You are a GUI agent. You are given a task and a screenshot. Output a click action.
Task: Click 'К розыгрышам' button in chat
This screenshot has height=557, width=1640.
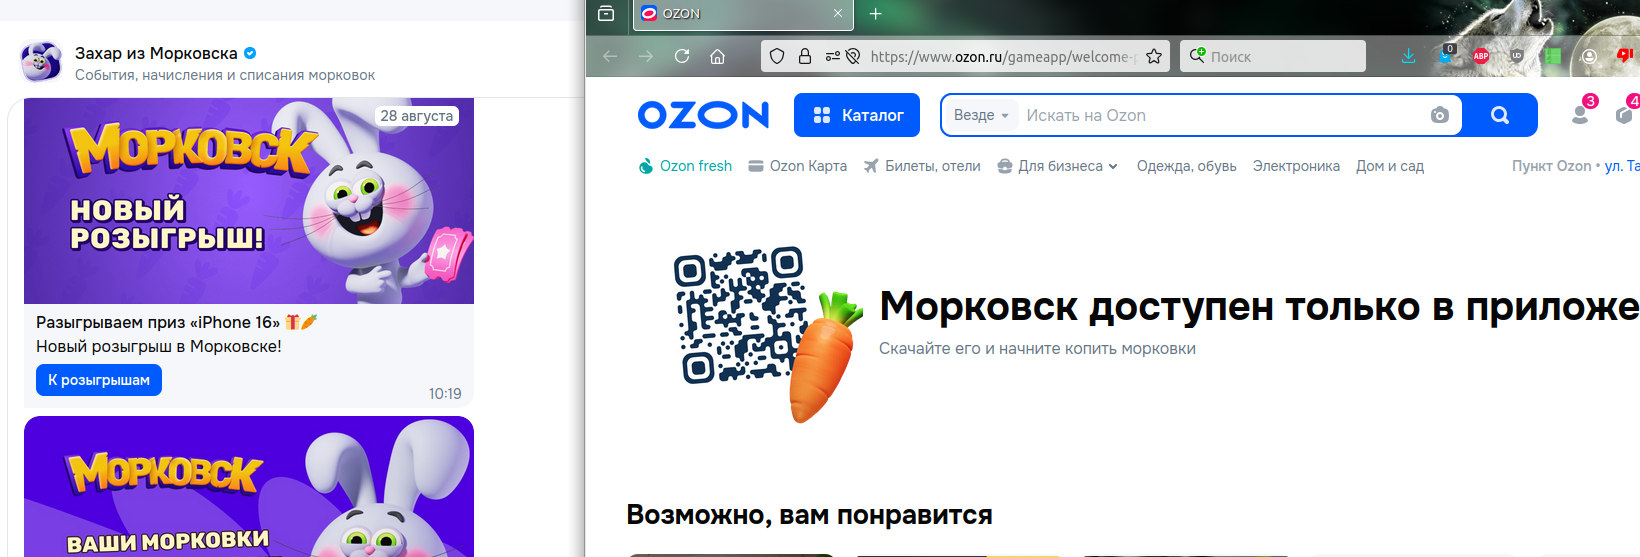(99, 380)
